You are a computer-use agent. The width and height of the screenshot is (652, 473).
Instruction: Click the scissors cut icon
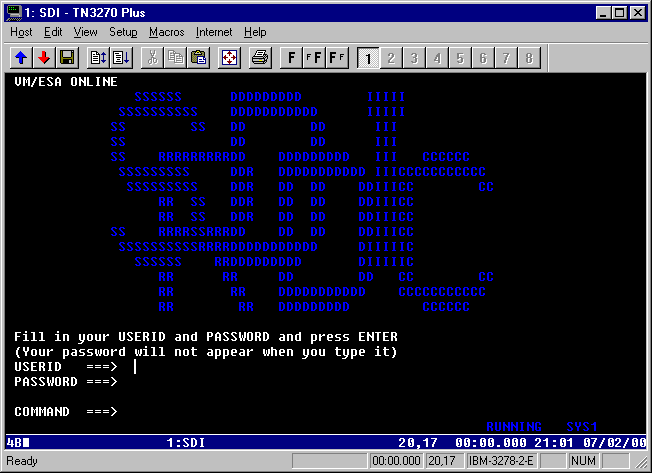(153, 57)
